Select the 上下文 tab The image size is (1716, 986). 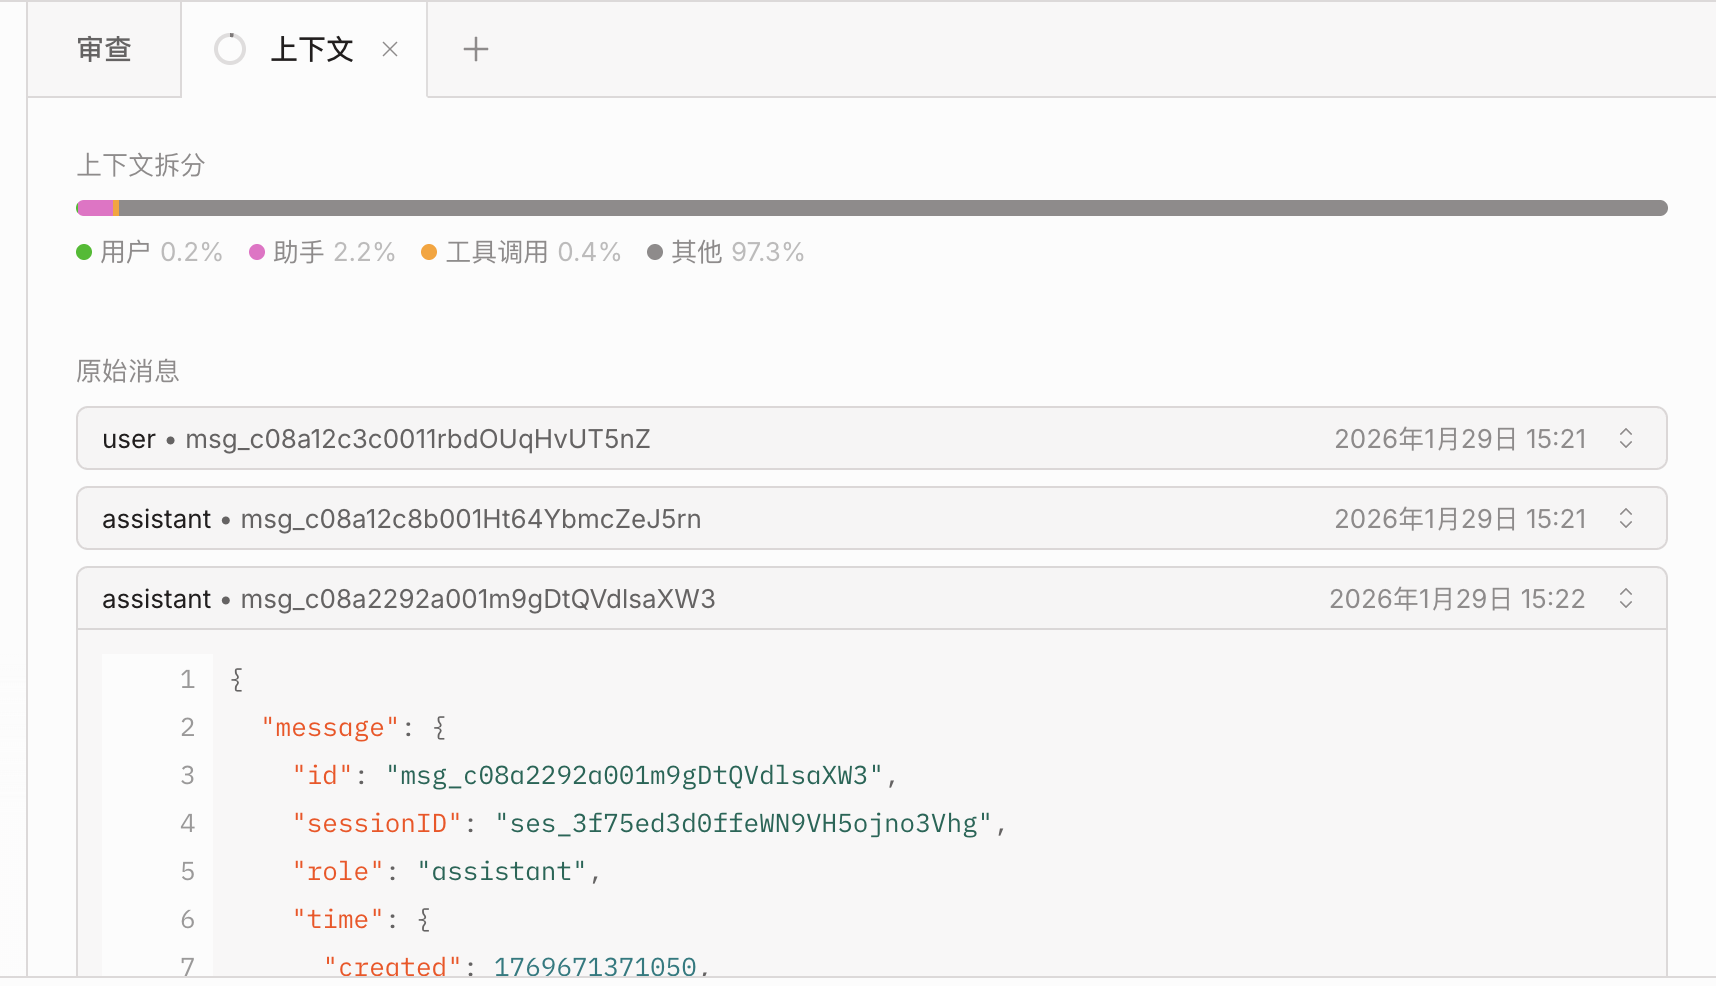(311, 50)
